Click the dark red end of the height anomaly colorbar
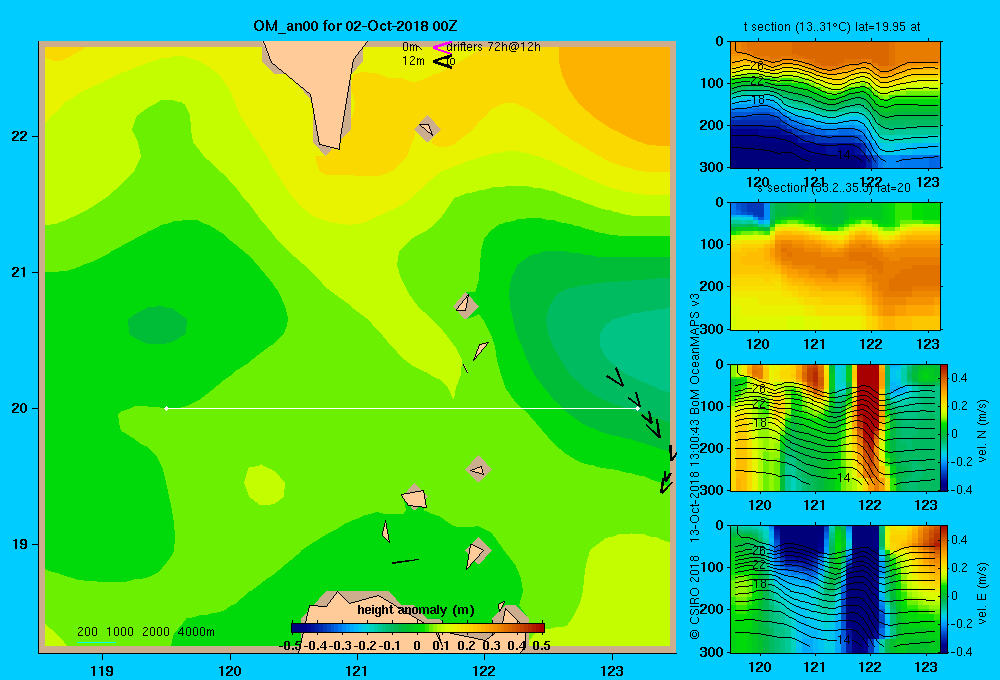The image size is (1000, 680). [x=540, y=628]
